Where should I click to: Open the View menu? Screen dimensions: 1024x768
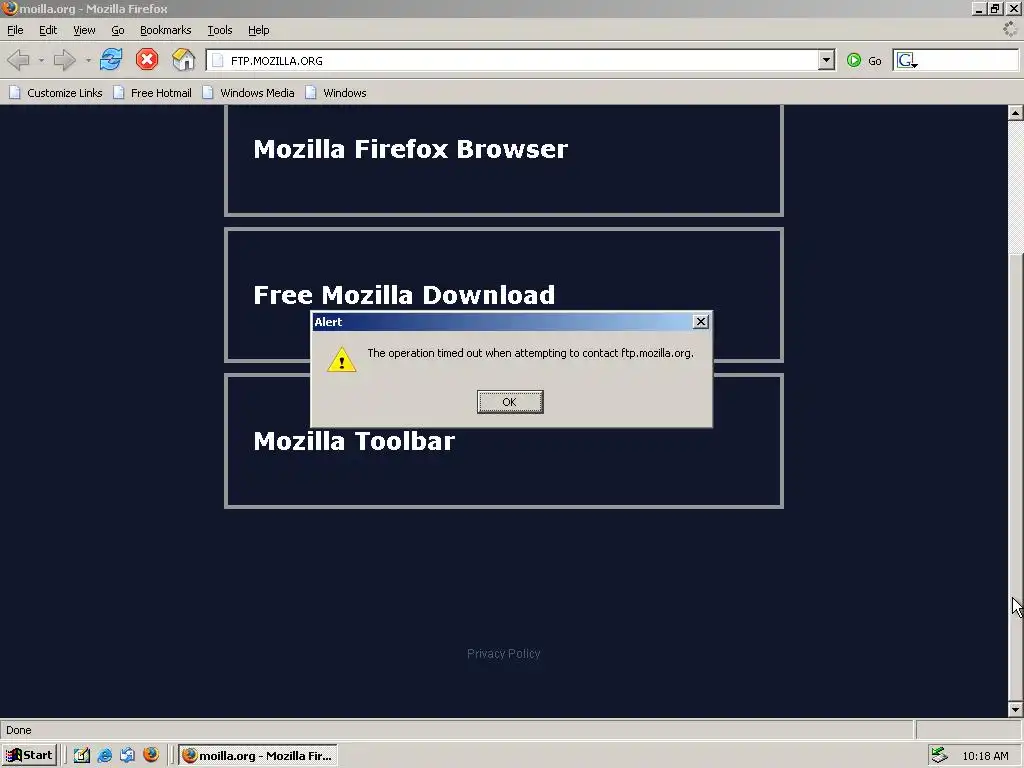click(84, 30)
